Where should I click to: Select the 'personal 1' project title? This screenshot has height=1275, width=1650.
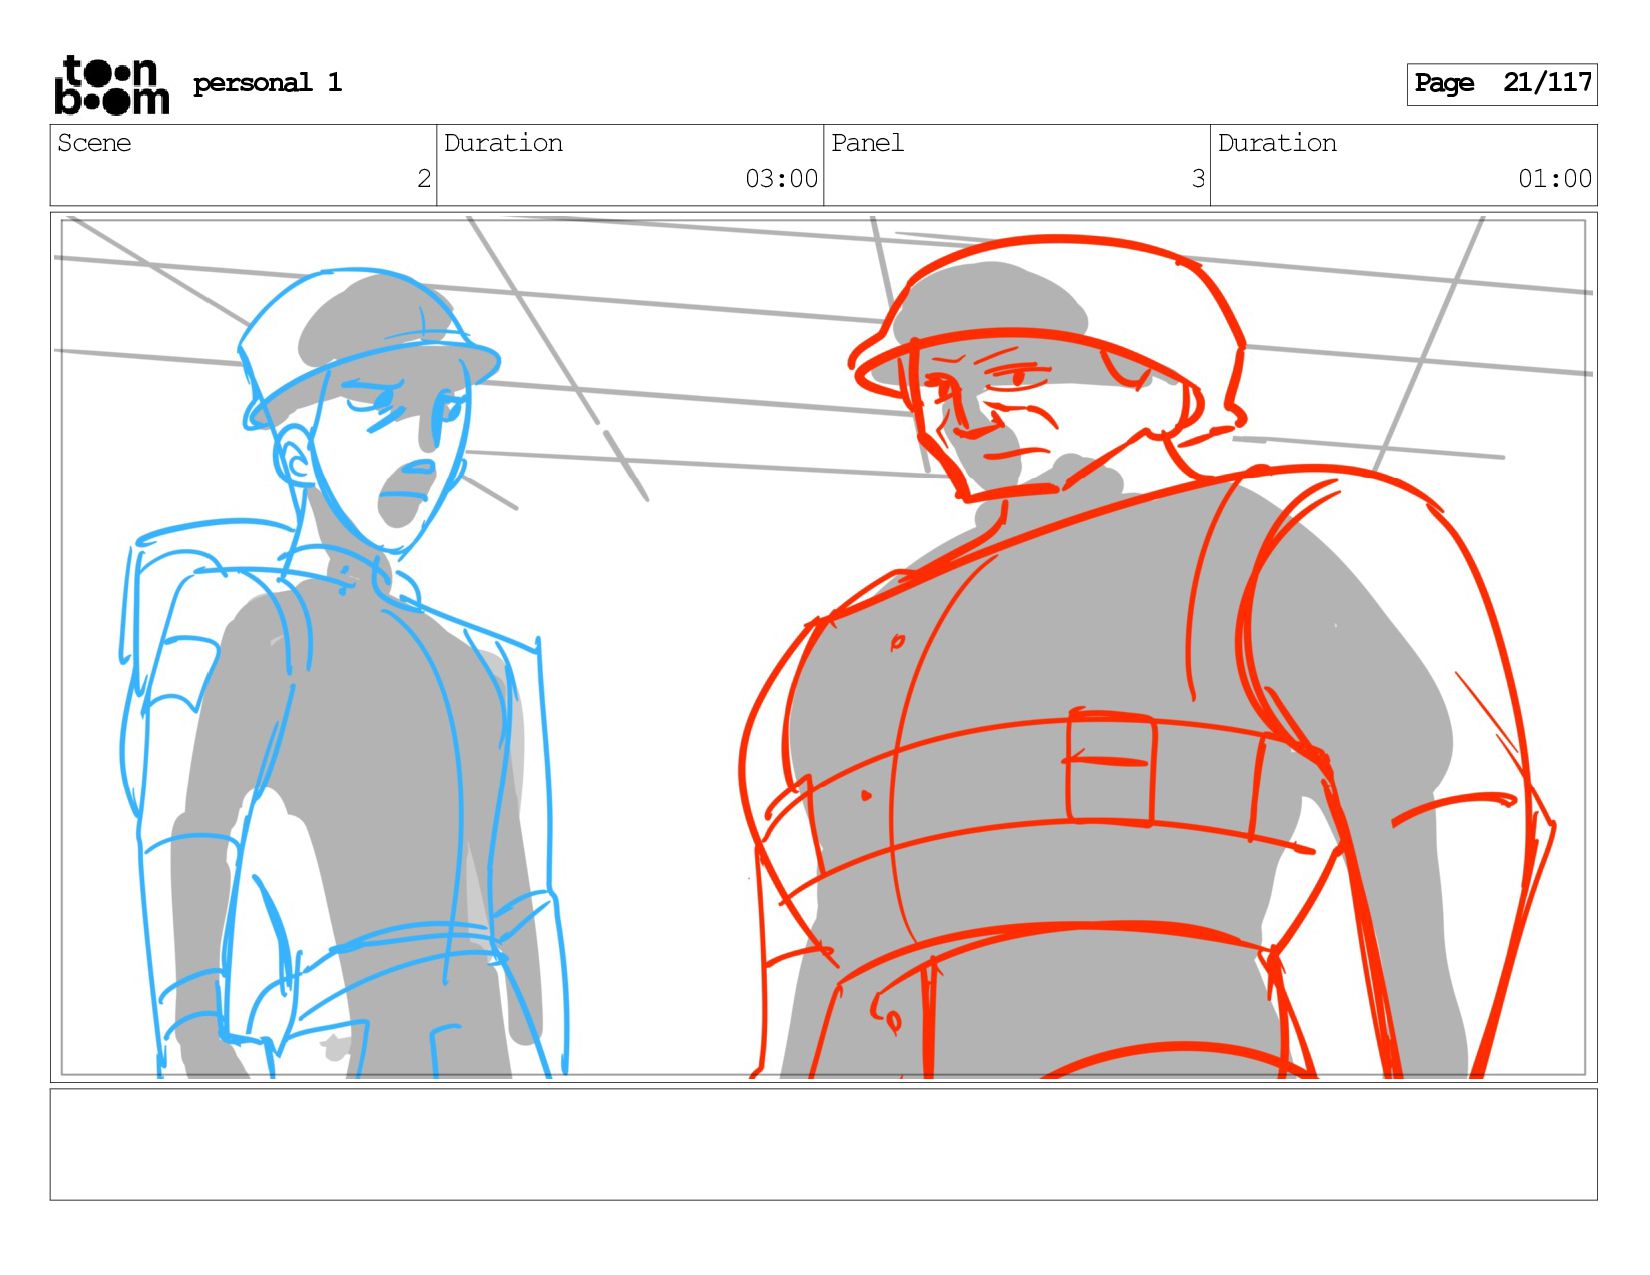coord(267,83)
